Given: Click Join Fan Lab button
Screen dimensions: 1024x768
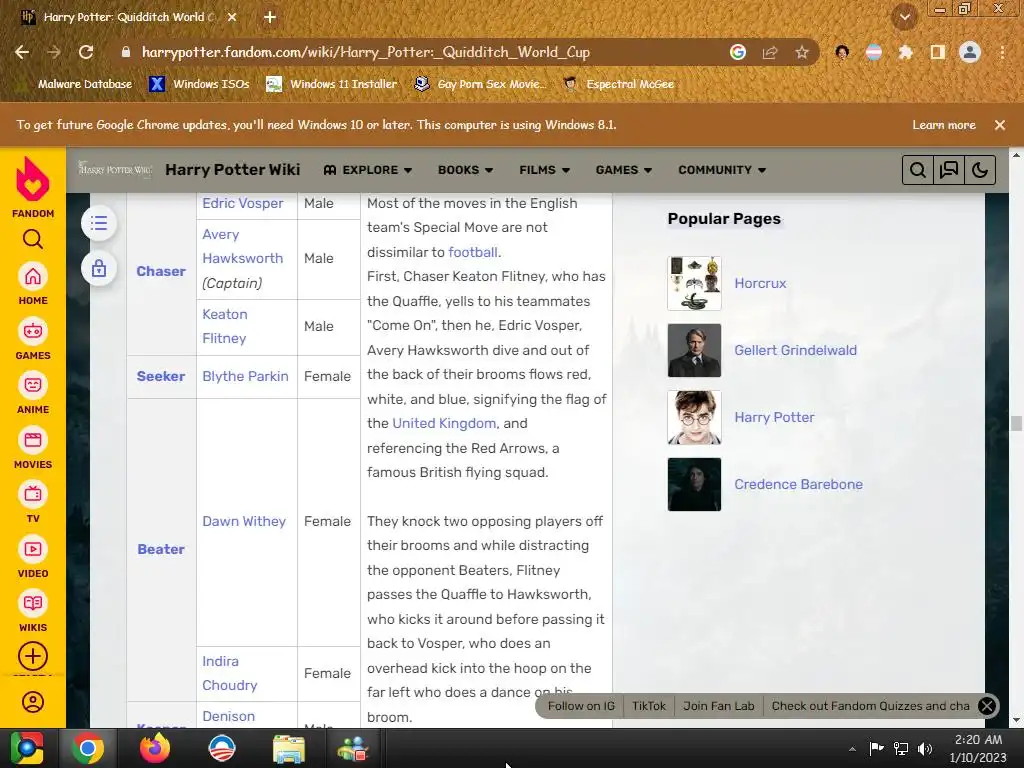Looking at the screenshot, I should 718,706.
